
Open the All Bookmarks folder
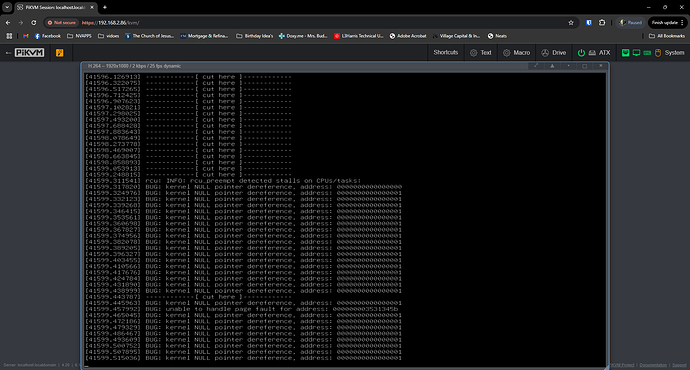667,36
